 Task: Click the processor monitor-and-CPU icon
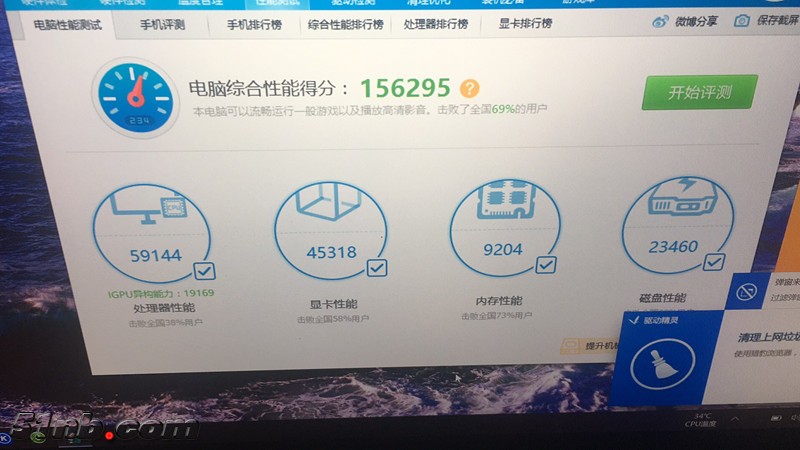click(149, 209)
